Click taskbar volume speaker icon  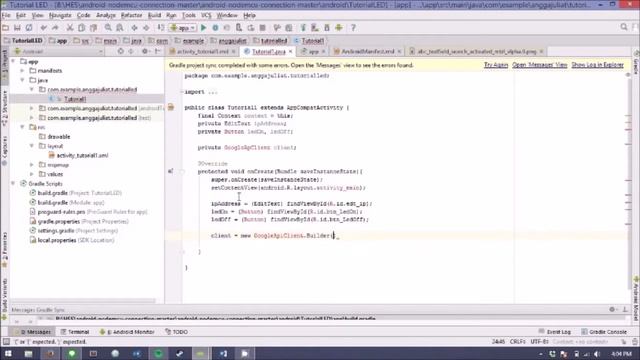tap(597, 354)
